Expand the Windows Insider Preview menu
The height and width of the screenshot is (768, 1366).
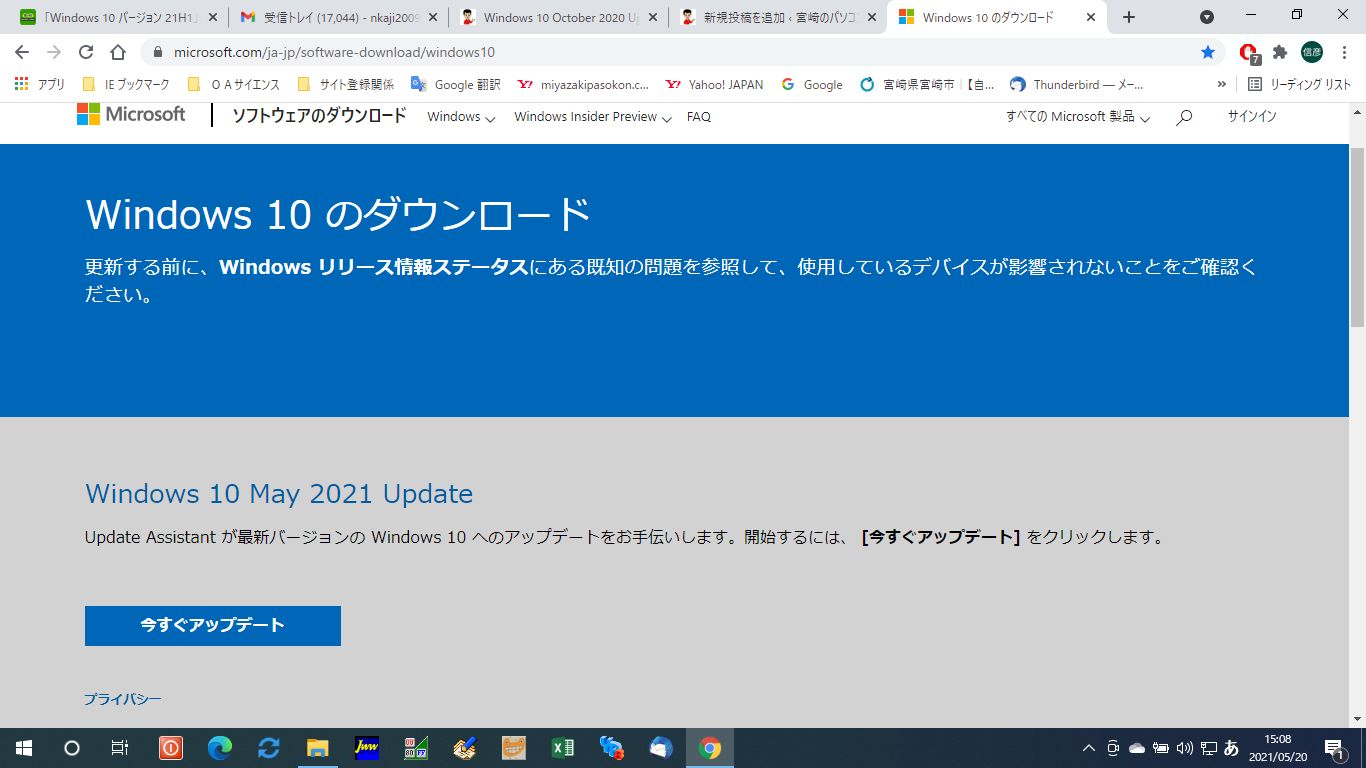(x=593, y=117)
